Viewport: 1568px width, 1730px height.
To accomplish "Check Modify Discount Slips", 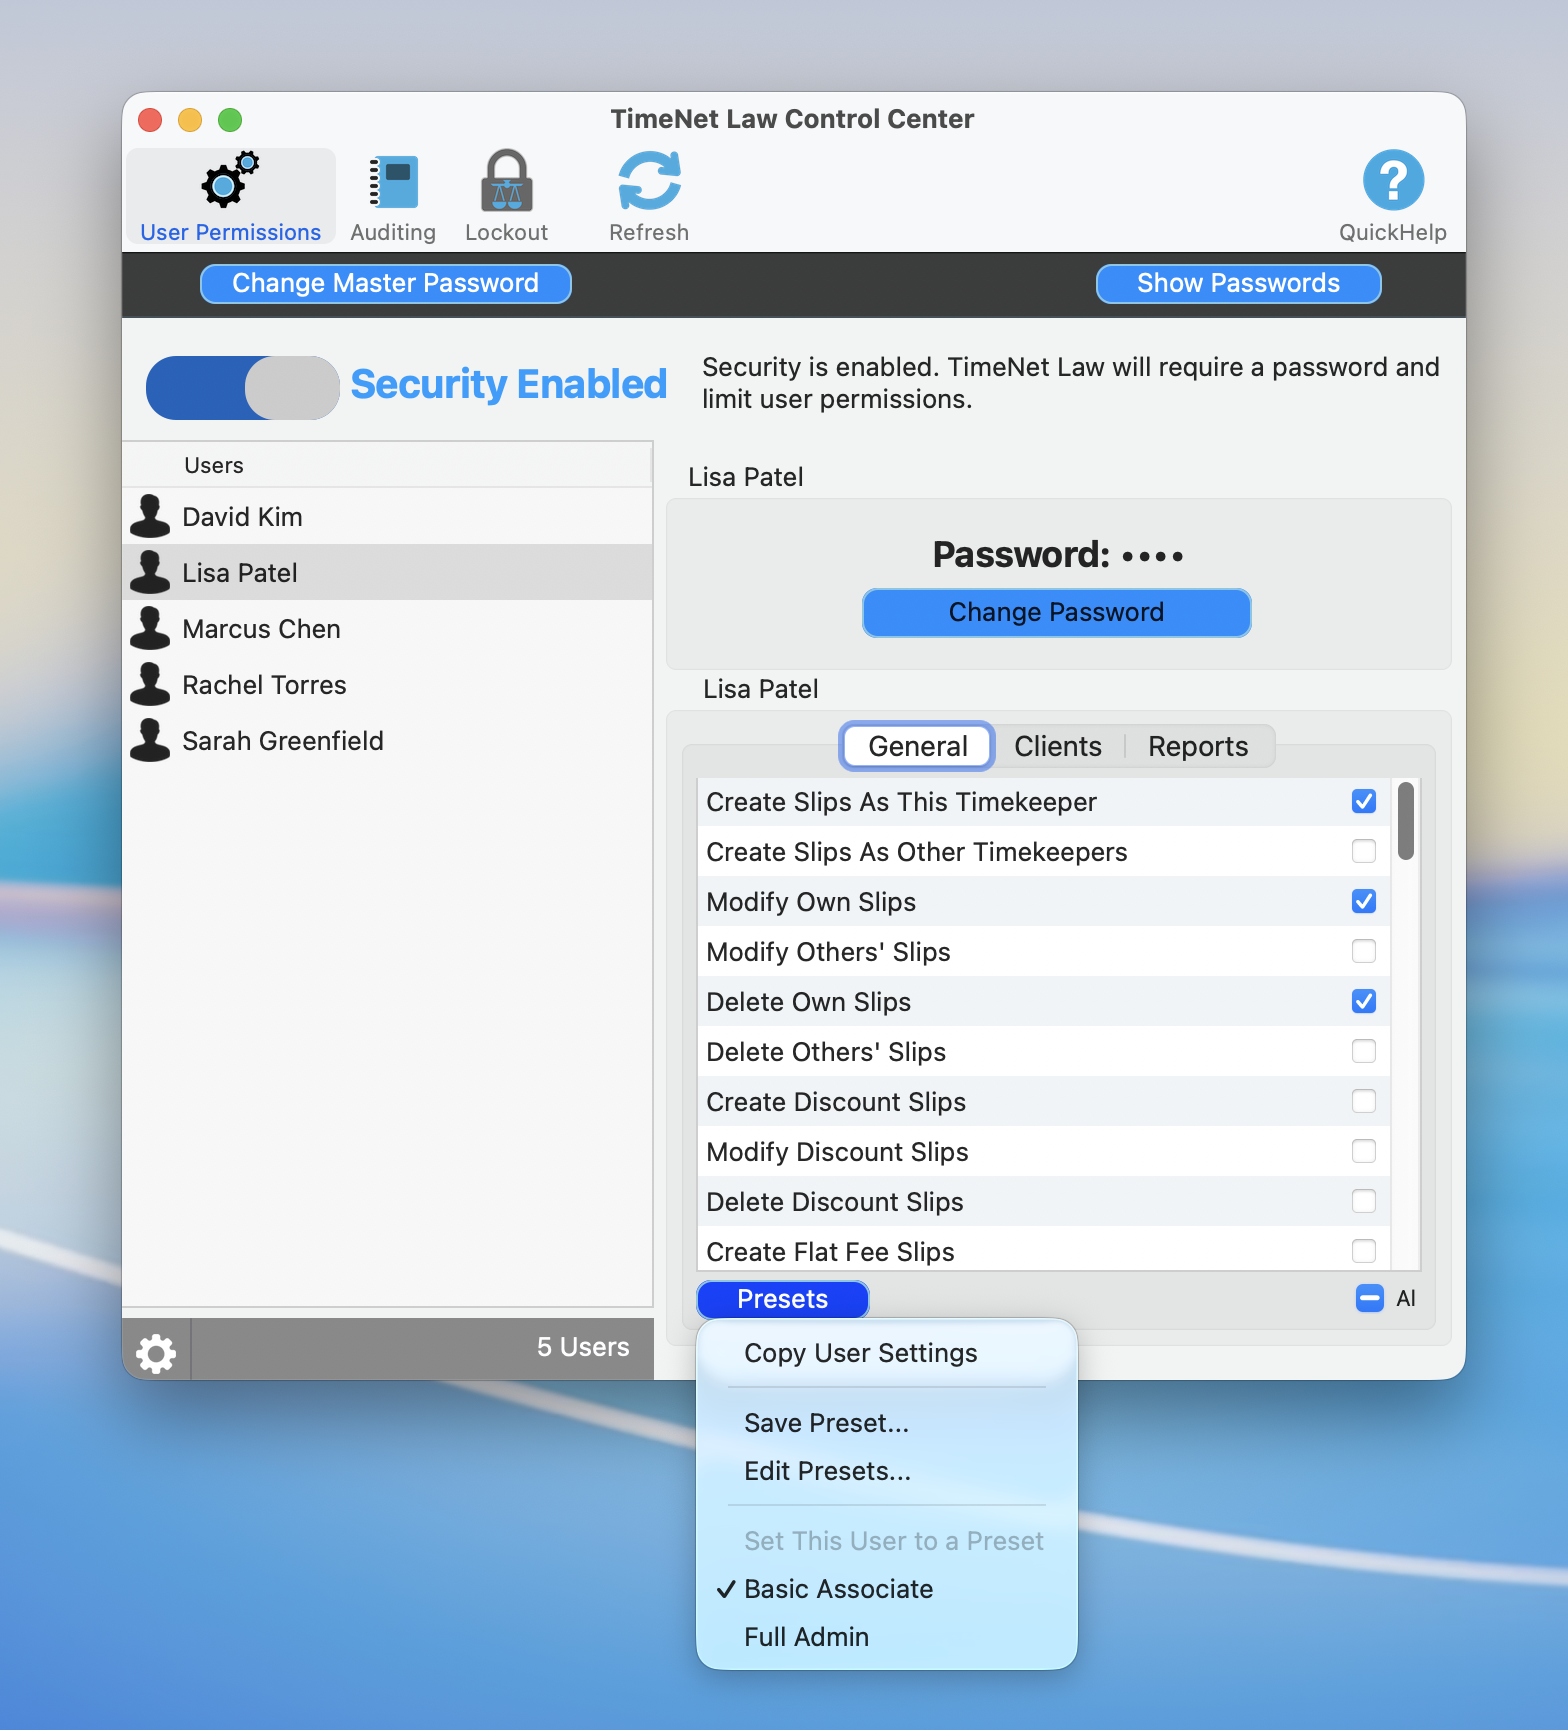I will [x=1364, y=1151].
